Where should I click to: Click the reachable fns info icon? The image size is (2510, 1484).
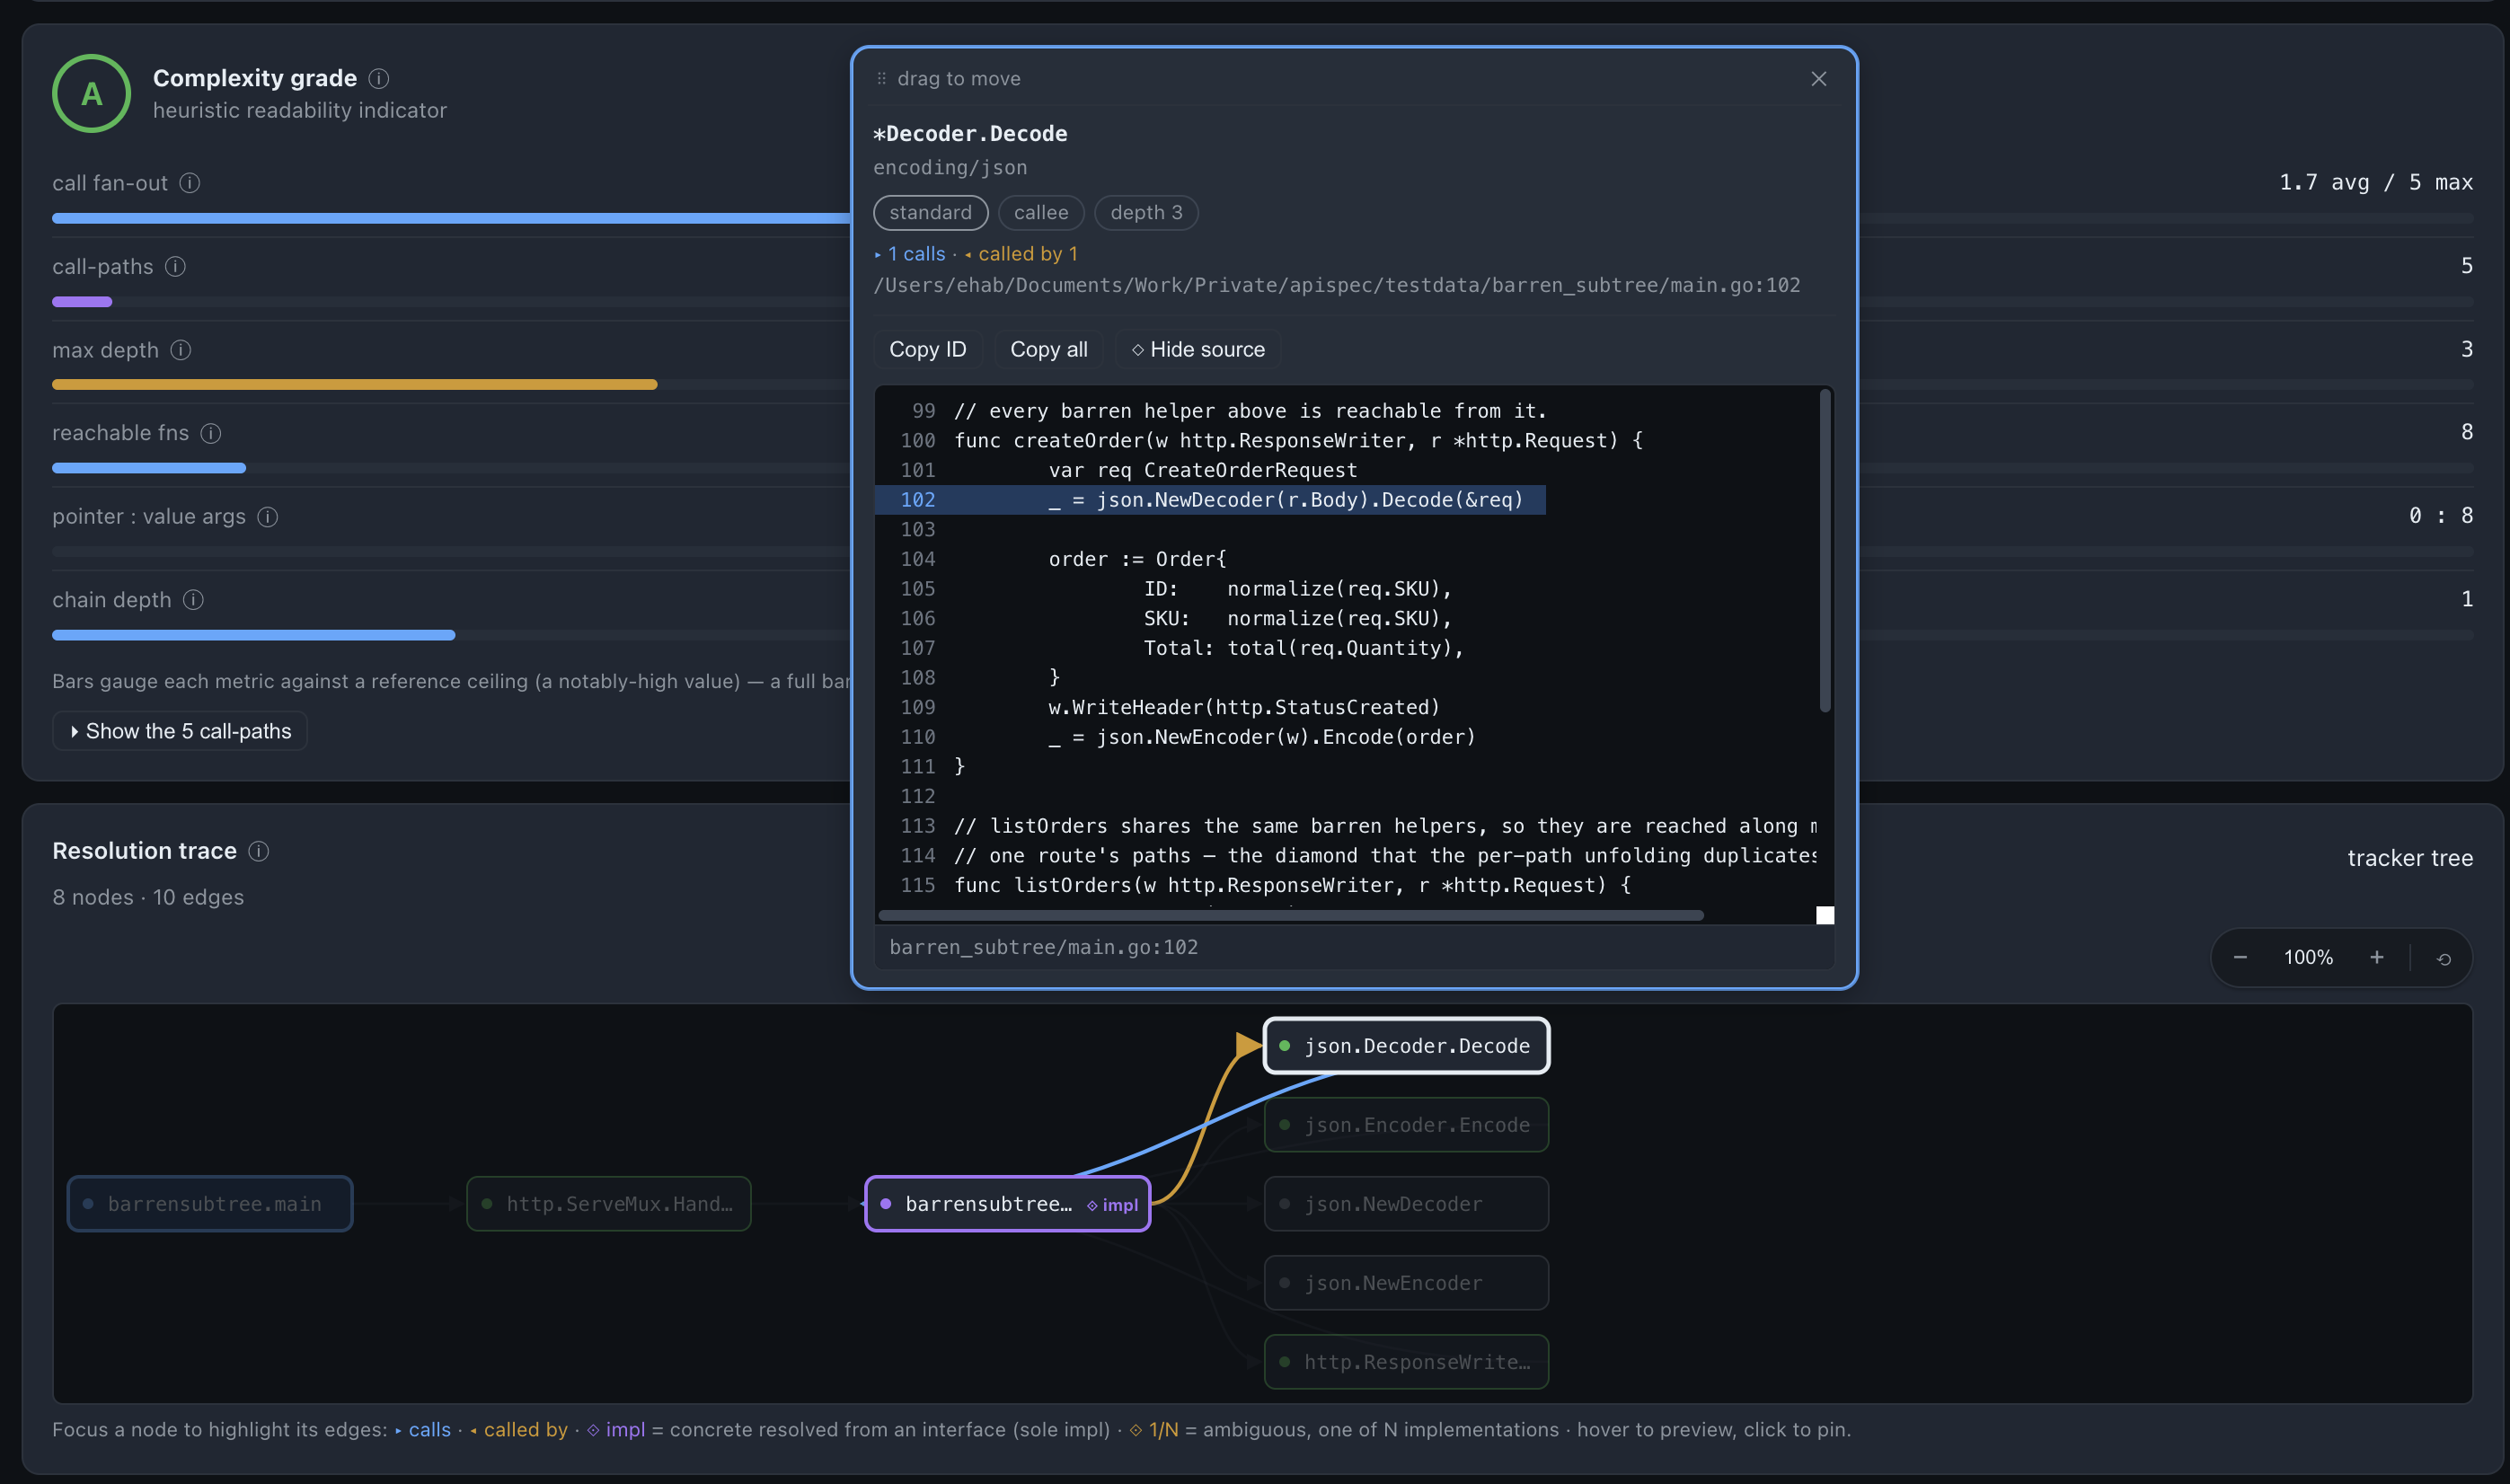211,433
